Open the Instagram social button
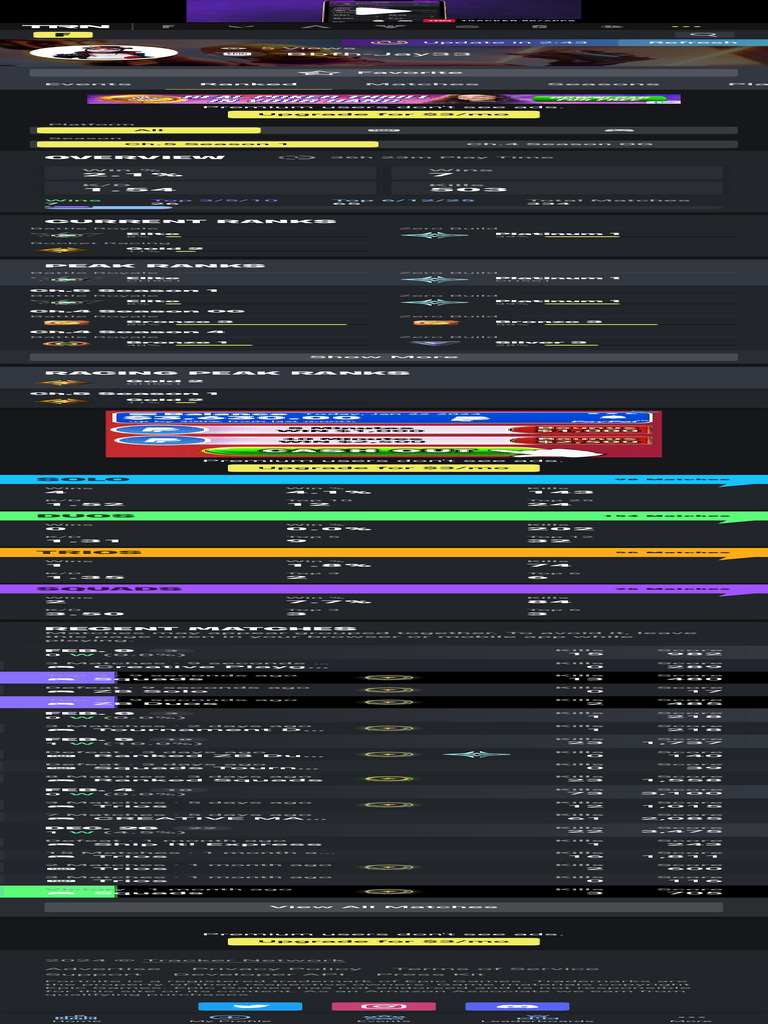Screen dimensions: 768x1024 [x=384, y=1006]
